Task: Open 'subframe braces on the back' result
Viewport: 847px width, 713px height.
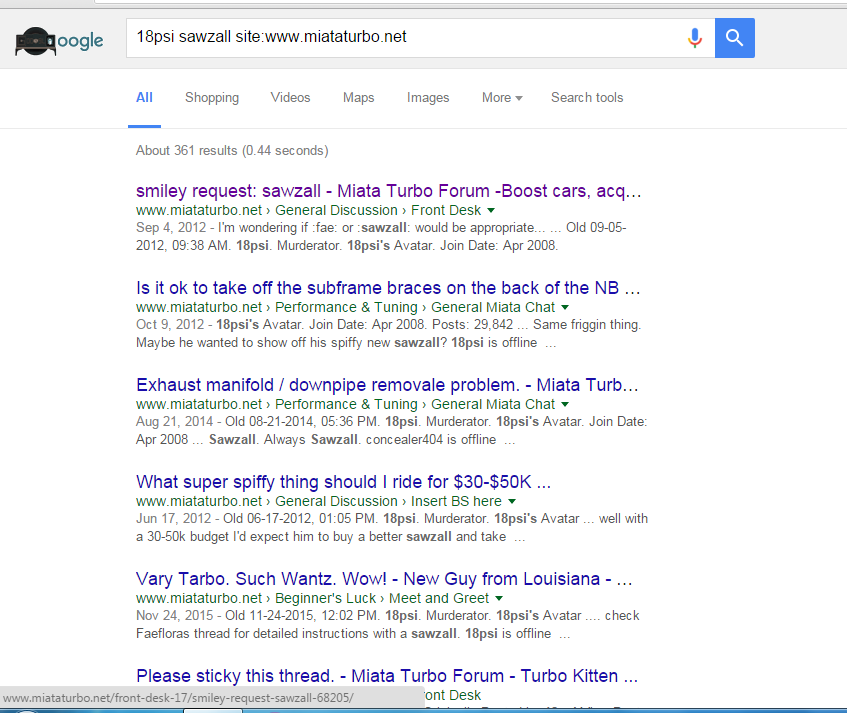Action: tap(388, 288)
